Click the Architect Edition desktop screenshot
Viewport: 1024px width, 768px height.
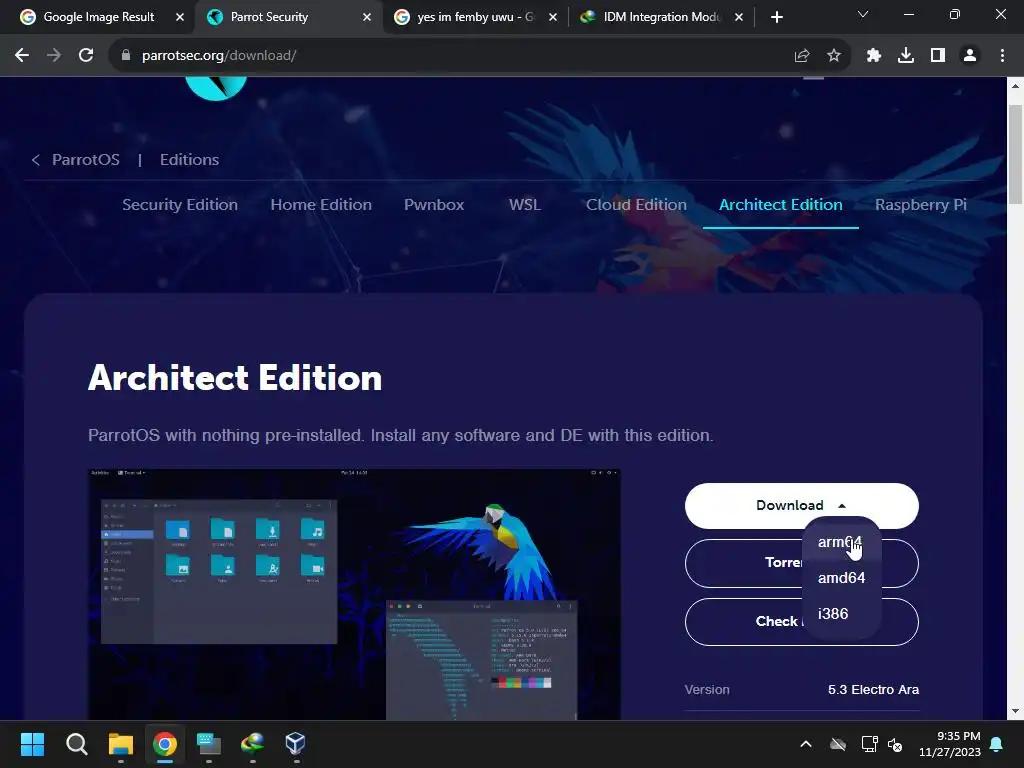click(354, 594)
